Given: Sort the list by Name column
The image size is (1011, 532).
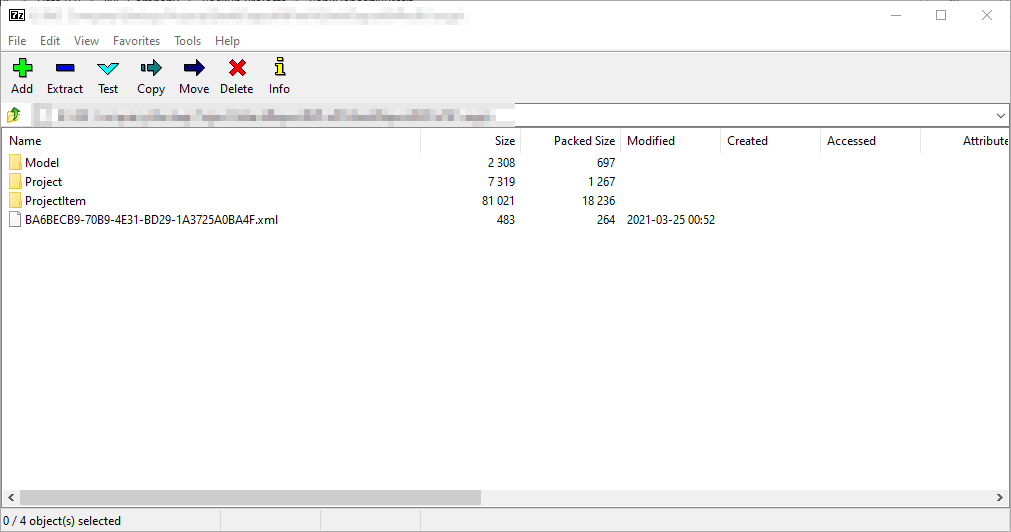Looking at the screenshot, I should [26, 141].
